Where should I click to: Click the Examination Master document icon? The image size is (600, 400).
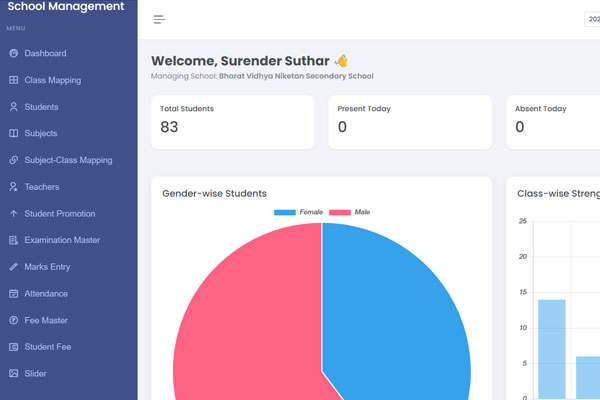pyautogui.click(x=14, y=240)
